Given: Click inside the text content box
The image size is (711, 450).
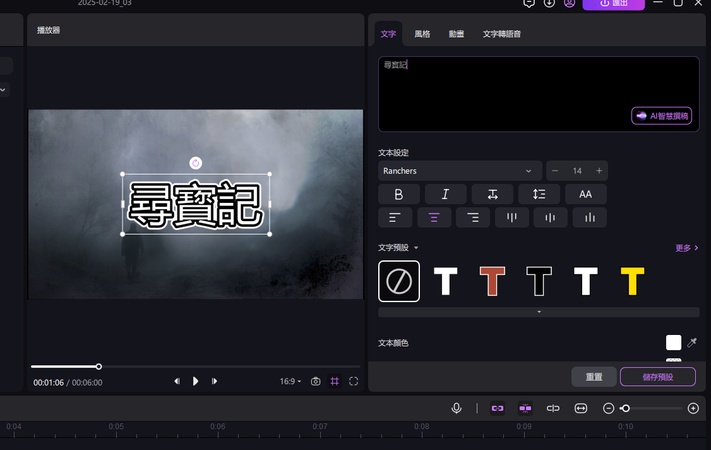Looking at the screenshot, I should tap(539, 94).
